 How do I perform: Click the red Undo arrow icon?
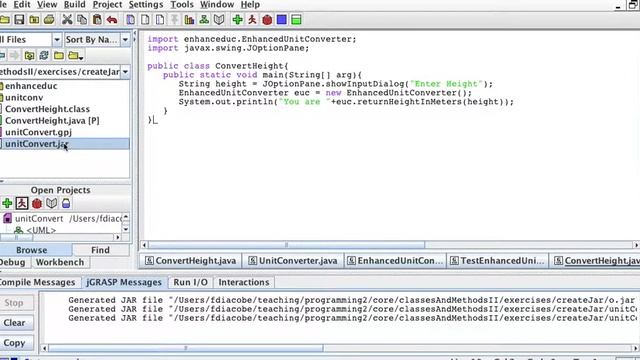click(112, 20)
